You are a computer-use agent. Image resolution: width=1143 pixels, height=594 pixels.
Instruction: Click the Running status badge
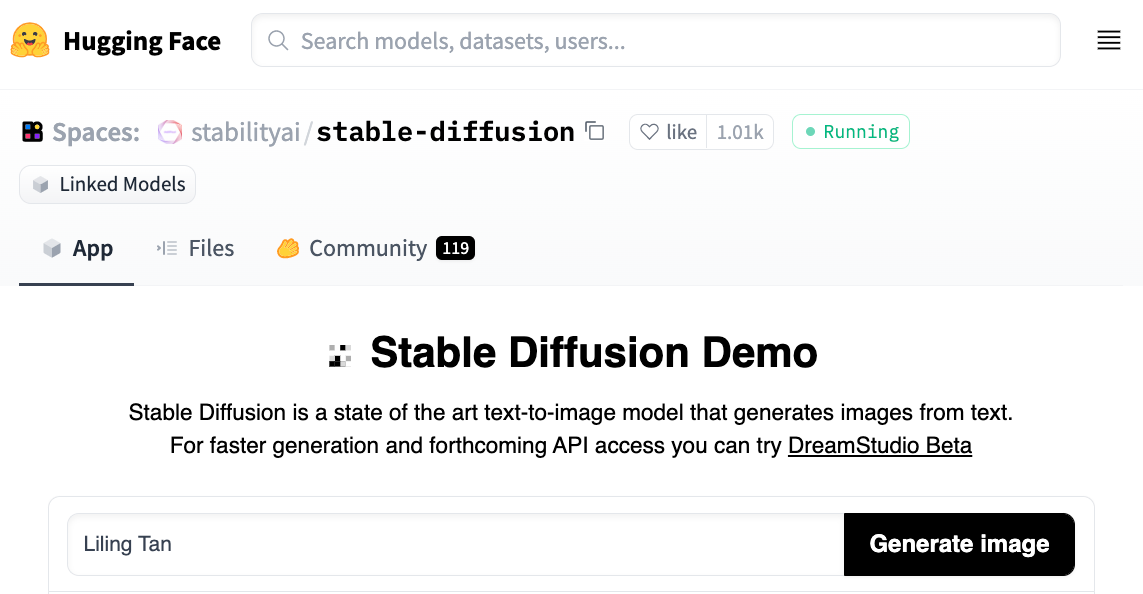(851, 132)
